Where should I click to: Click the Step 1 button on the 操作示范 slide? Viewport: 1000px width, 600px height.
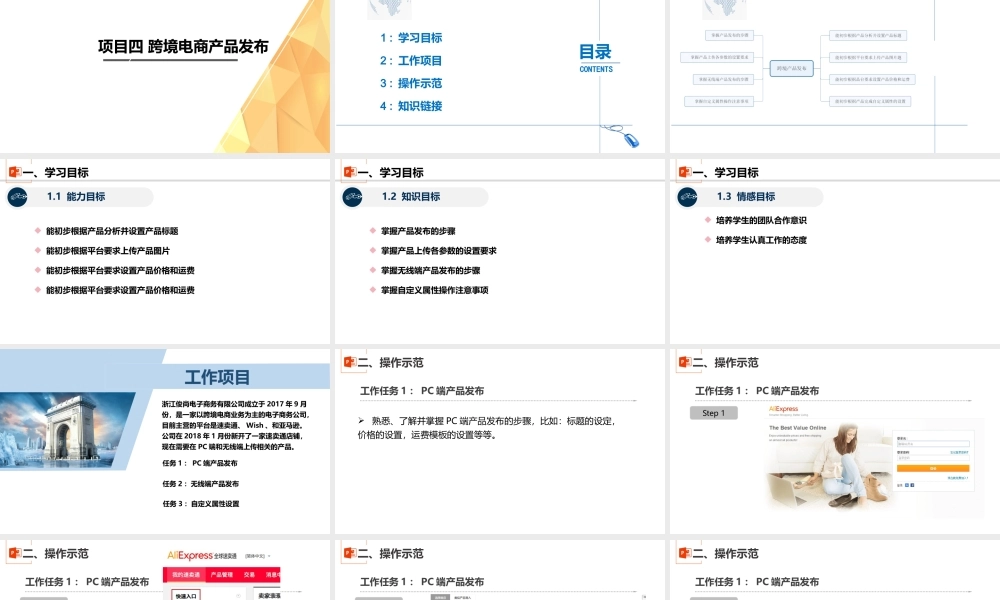pos(713,411)
